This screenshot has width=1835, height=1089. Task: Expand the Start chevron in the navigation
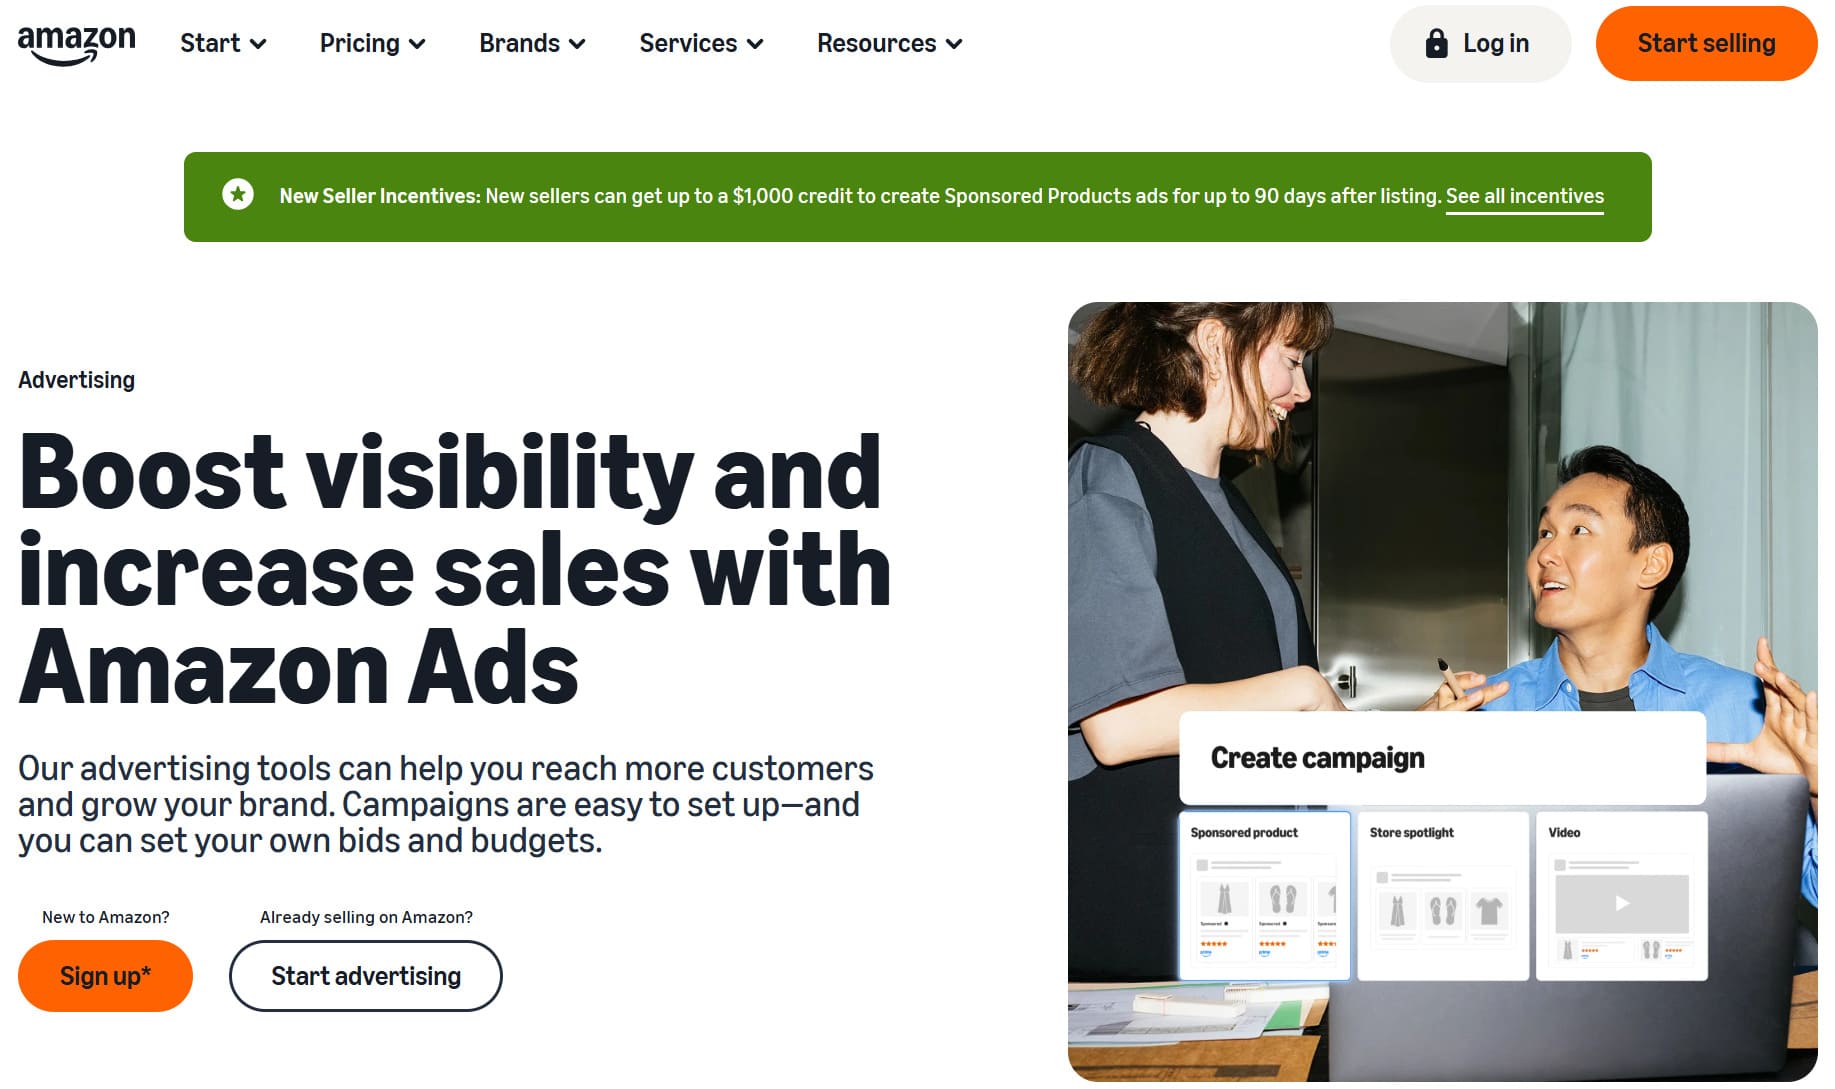[x=258, y=44]
